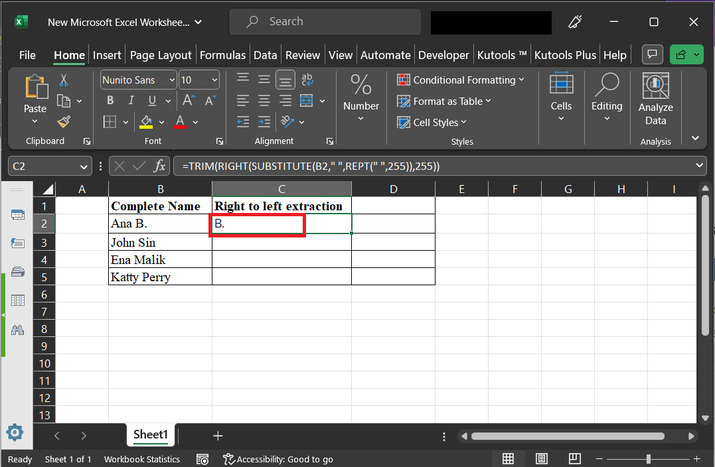Expand the Name Box dropdown for C2
The width and height of the screenshot is (715, 467).
84,166
